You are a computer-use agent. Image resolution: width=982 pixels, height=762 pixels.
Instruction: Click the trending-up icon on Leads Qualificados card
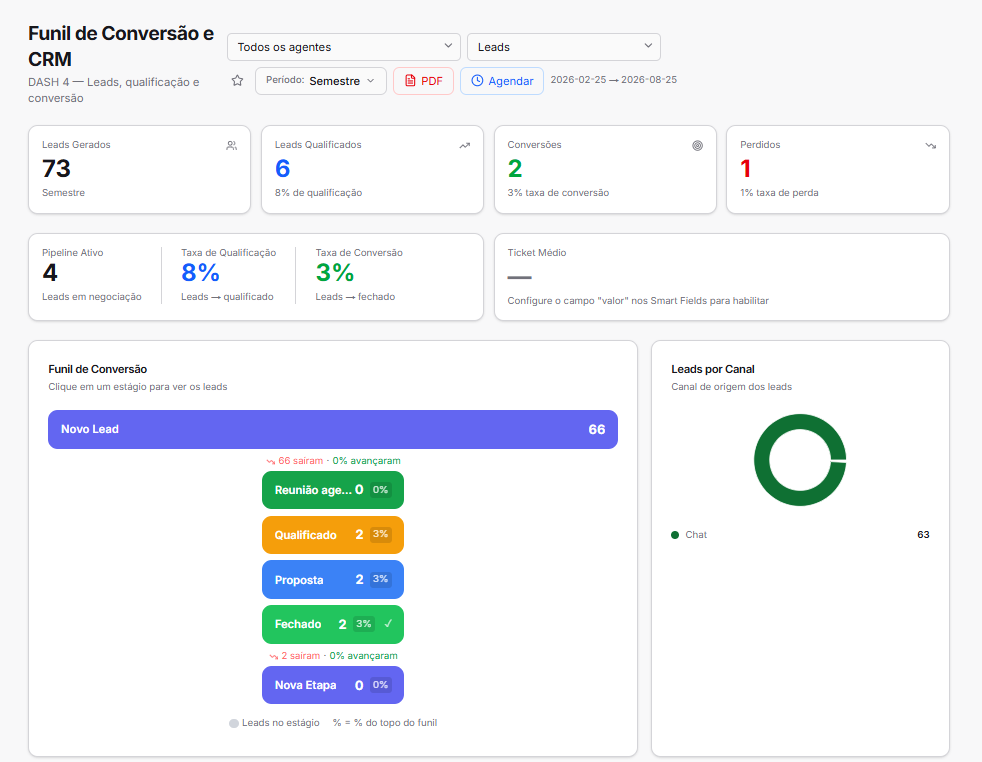[x=465, y=145]
